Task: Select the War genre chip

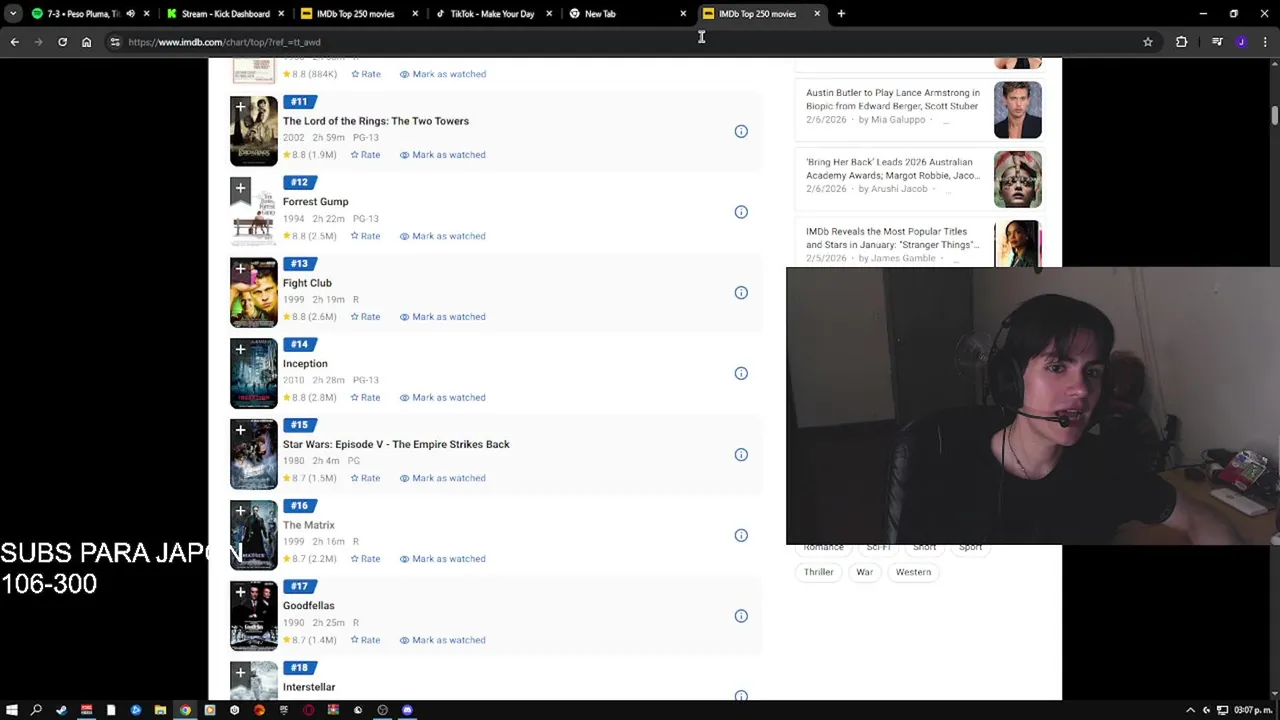Action: click(x=864, y=572)
